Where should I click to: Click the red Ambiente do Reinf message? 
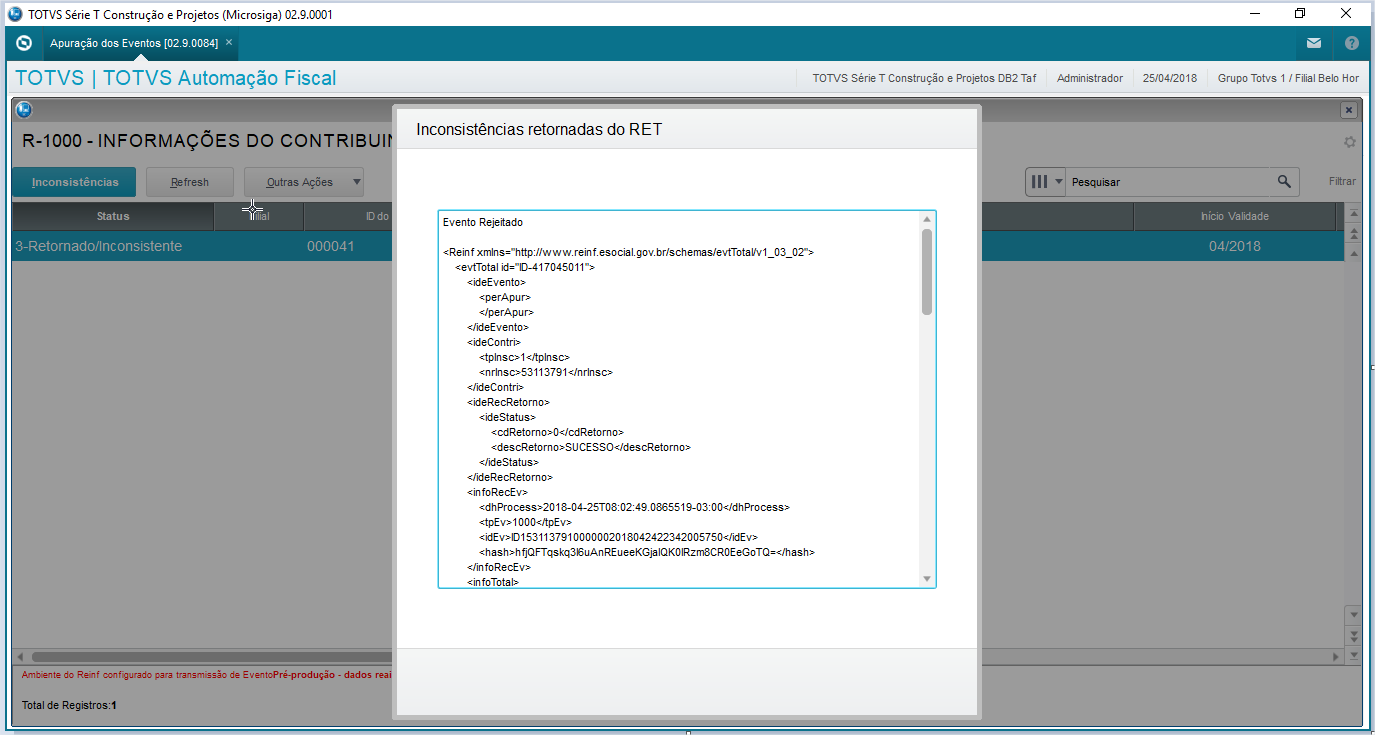pyautogui.click(x=207, y=675)
